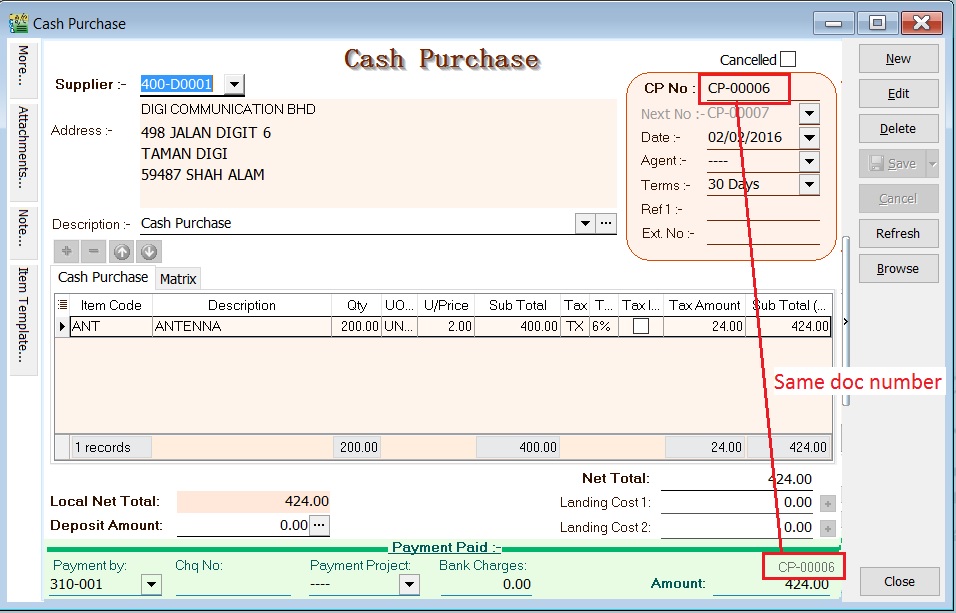956x613 pixels.
Task: Open the Attachments side tab
Action: (23, 148)
